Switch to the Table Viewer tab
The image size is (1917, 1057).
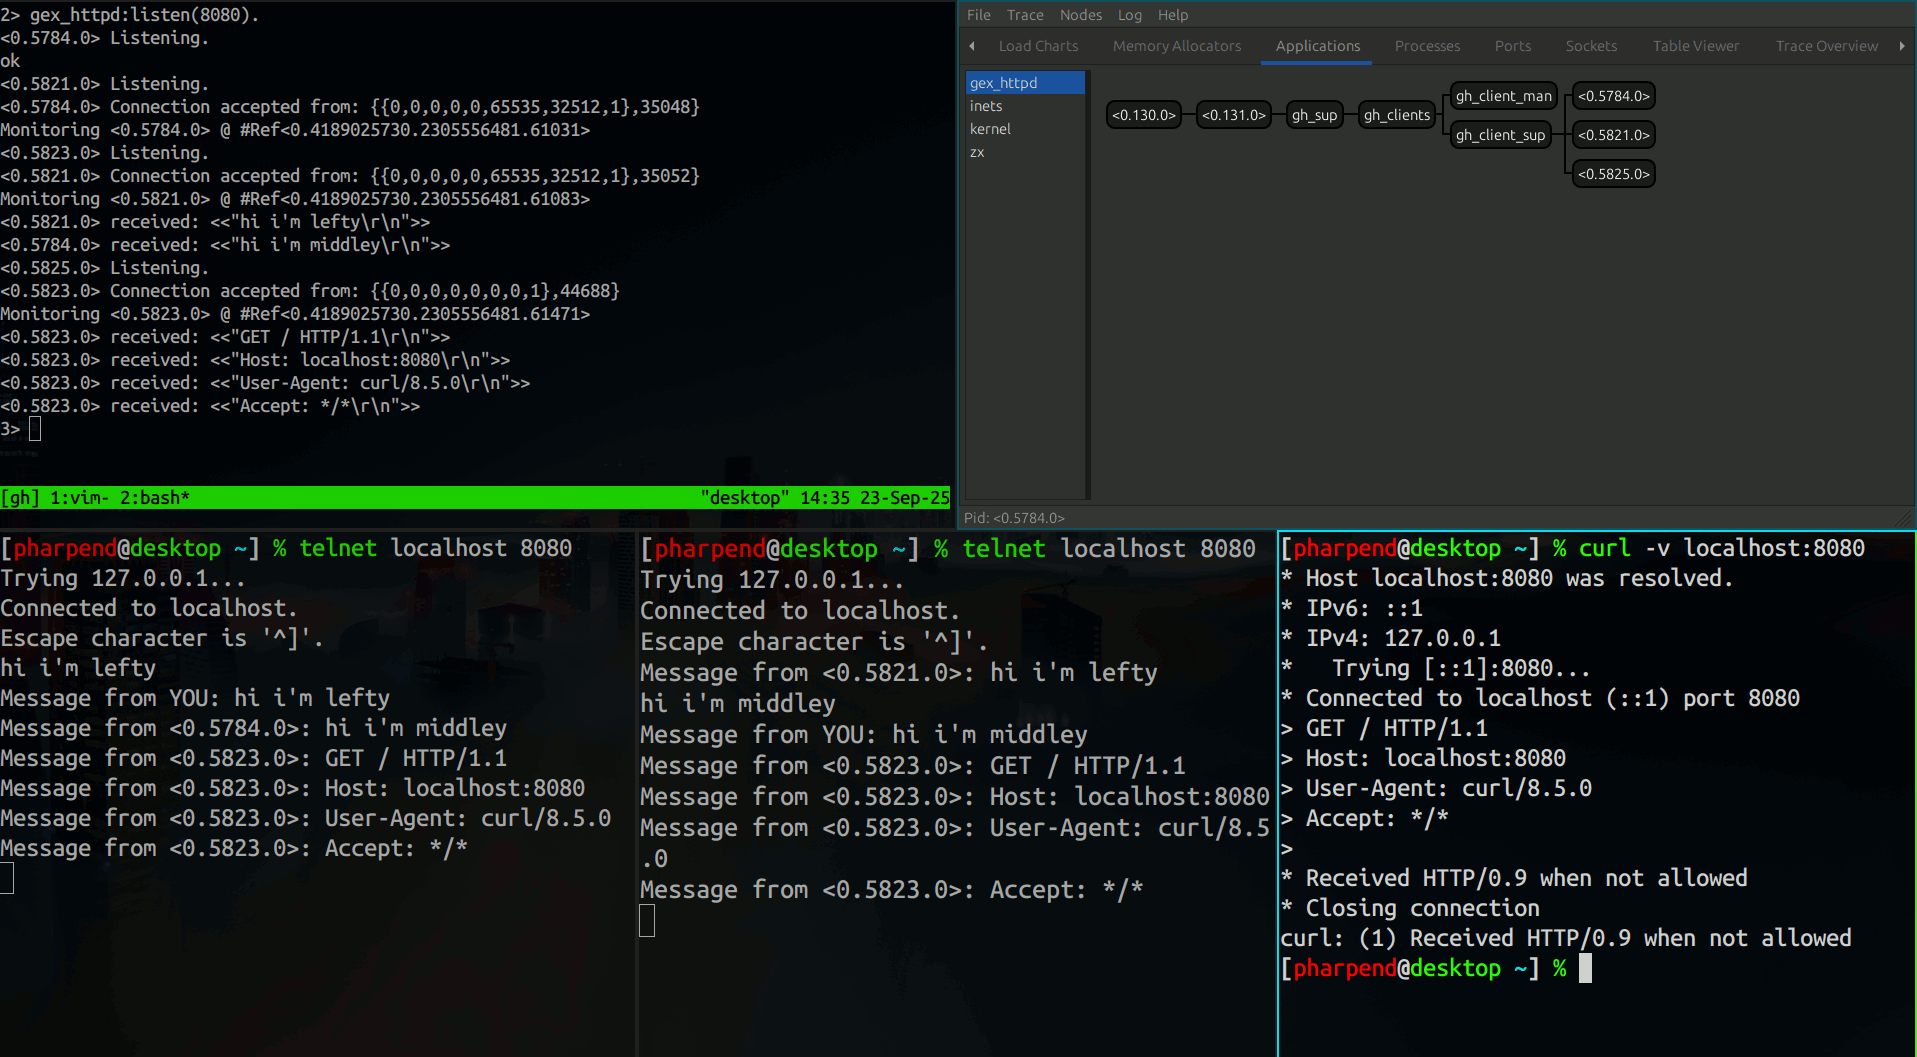click(1695, 46)
